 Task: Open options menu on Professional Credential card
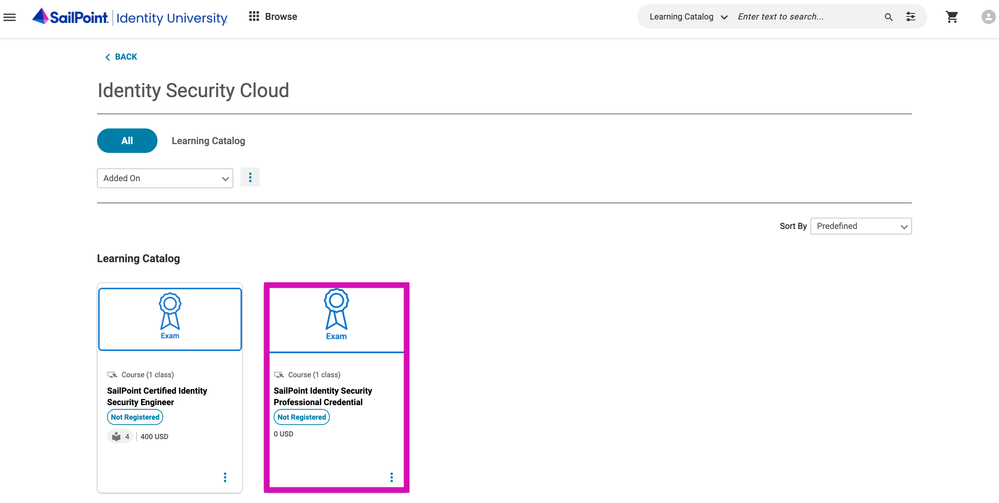coord(391,478)
